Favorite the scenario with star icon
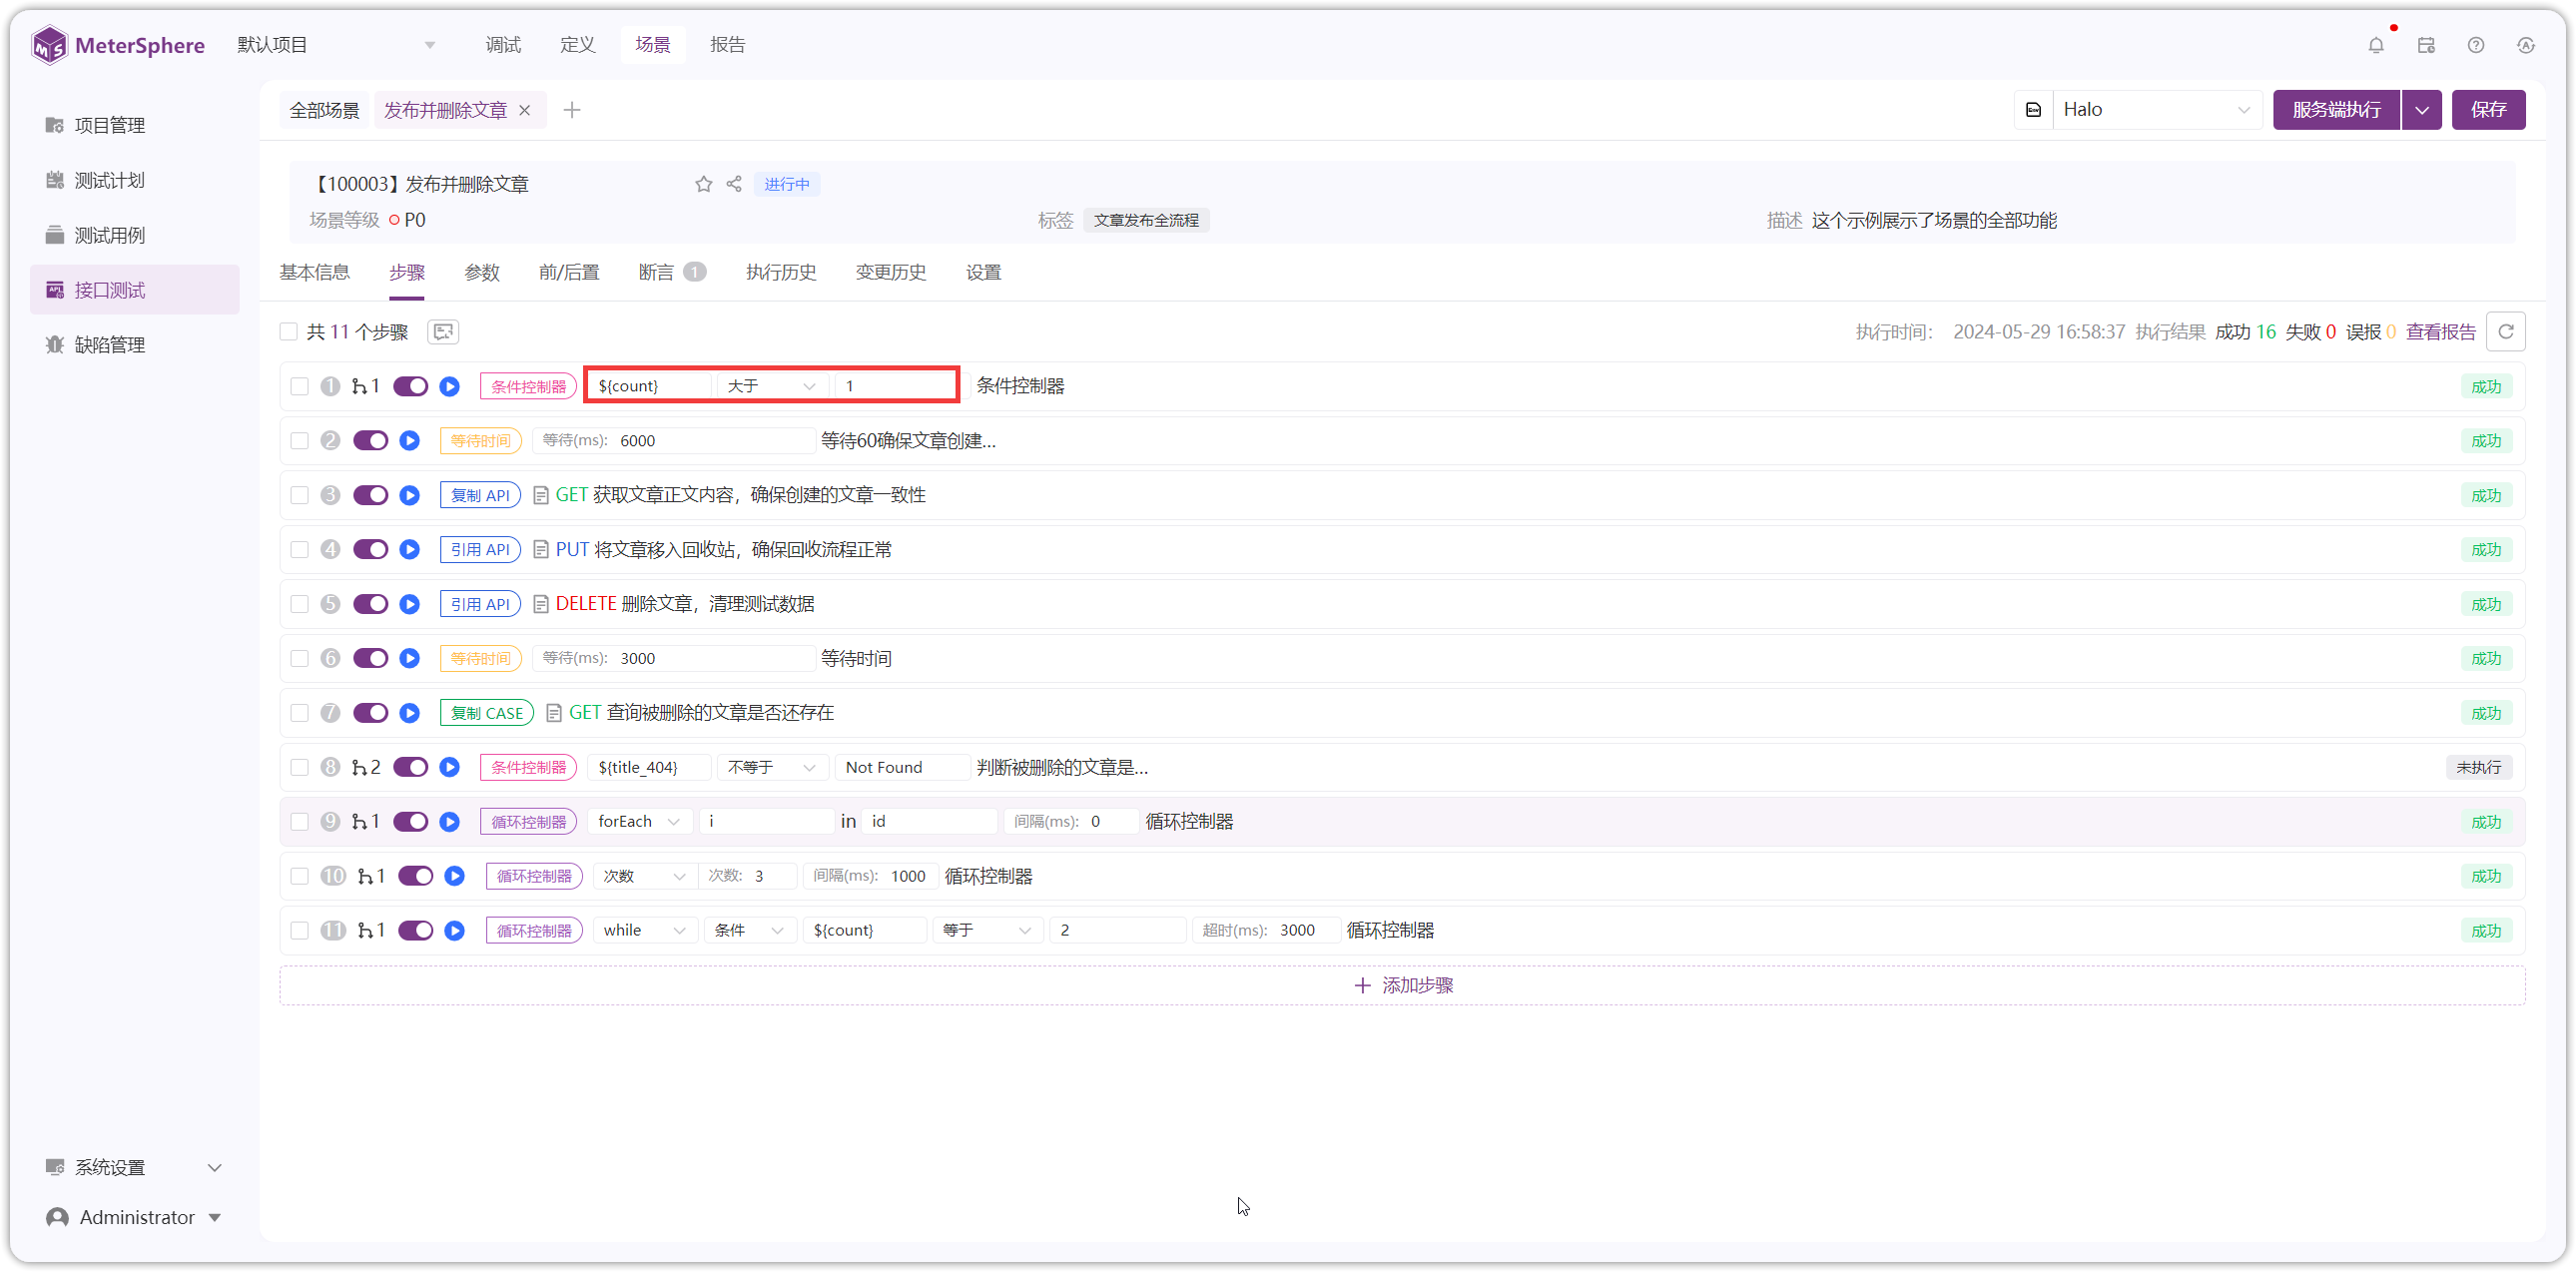The width and height of the screenshot is (2576, 1272). click(x=704, y=184)
